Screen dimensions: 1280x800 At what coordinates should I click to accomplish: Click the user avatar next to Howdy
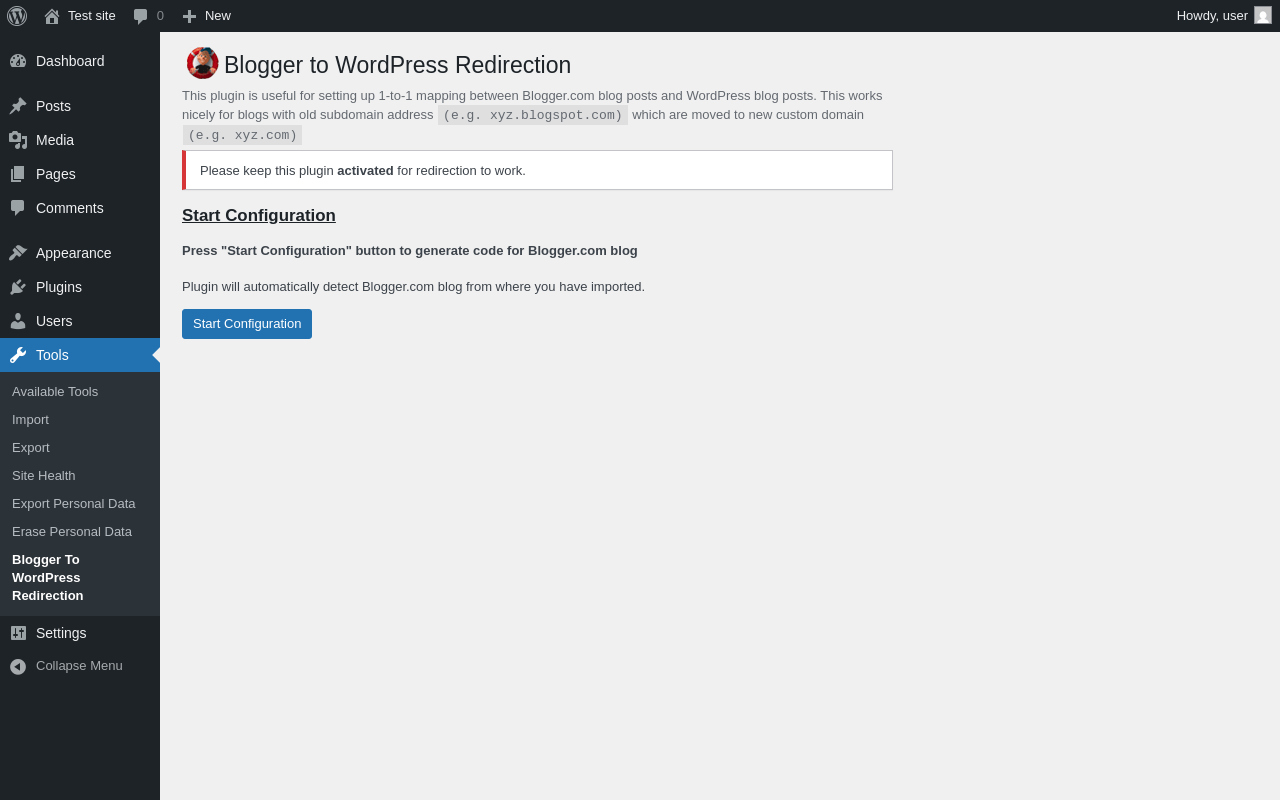tap(1263, 15)
